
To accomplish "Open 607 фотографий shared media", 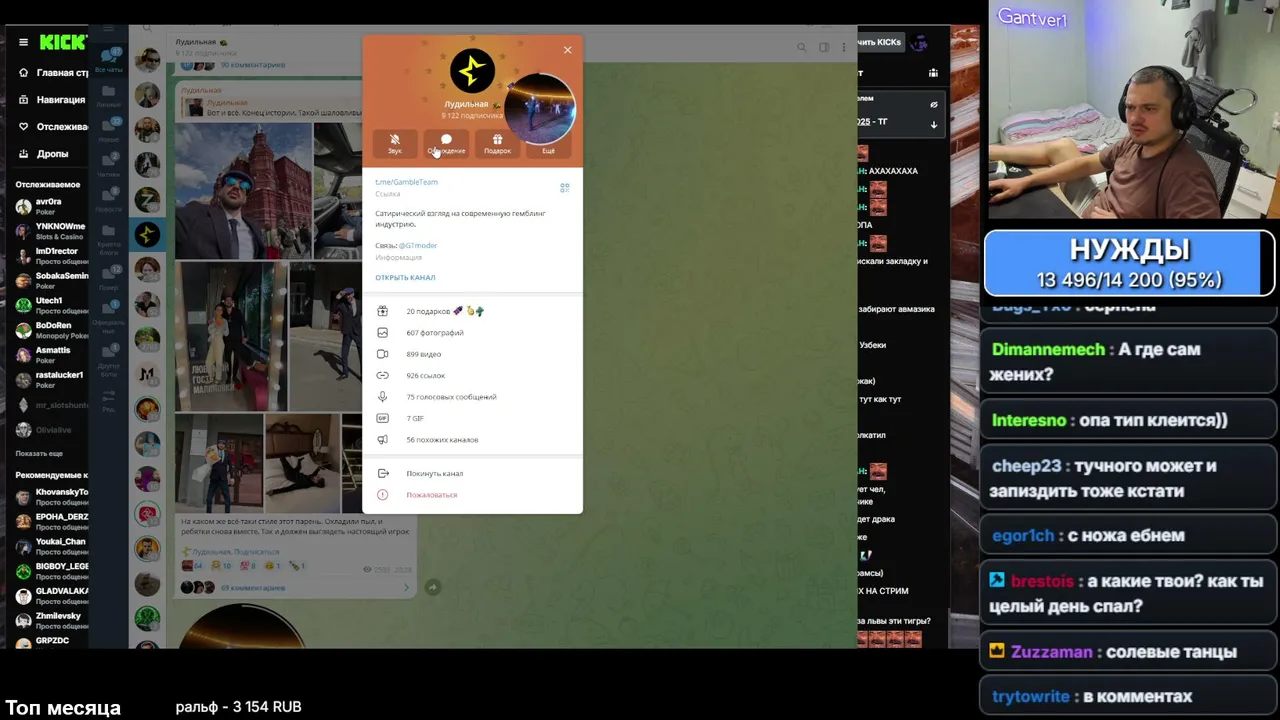I will click(x=472, y=332).
